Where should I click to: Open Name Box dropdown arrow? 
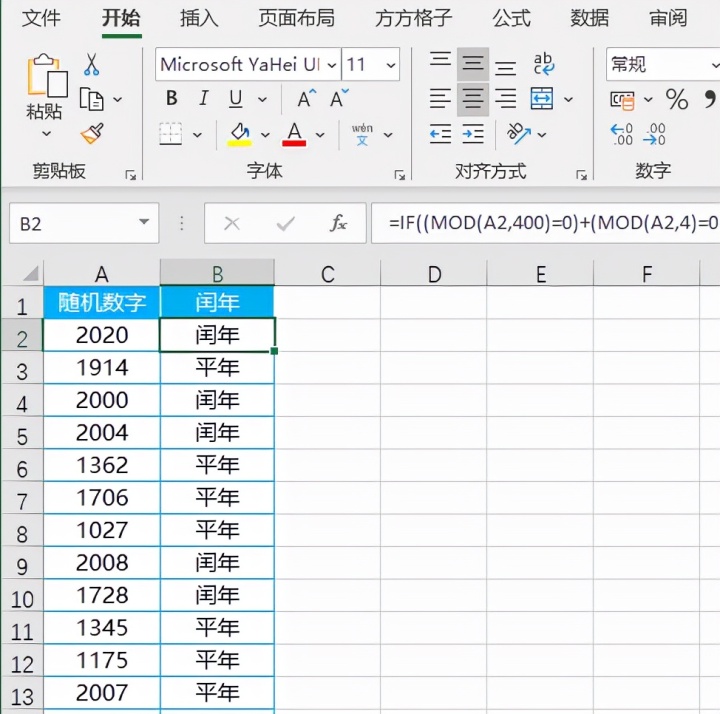[144, 222]
